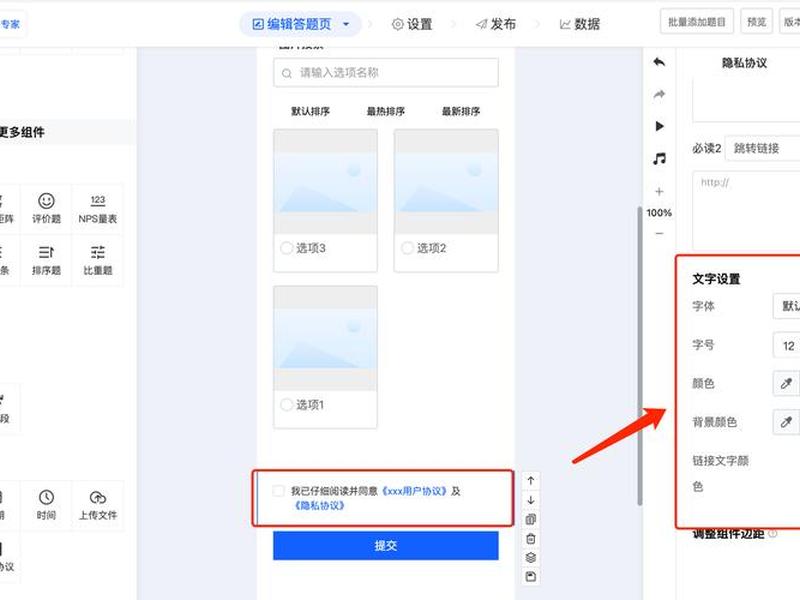Add 评价题 smiley component

46,209
